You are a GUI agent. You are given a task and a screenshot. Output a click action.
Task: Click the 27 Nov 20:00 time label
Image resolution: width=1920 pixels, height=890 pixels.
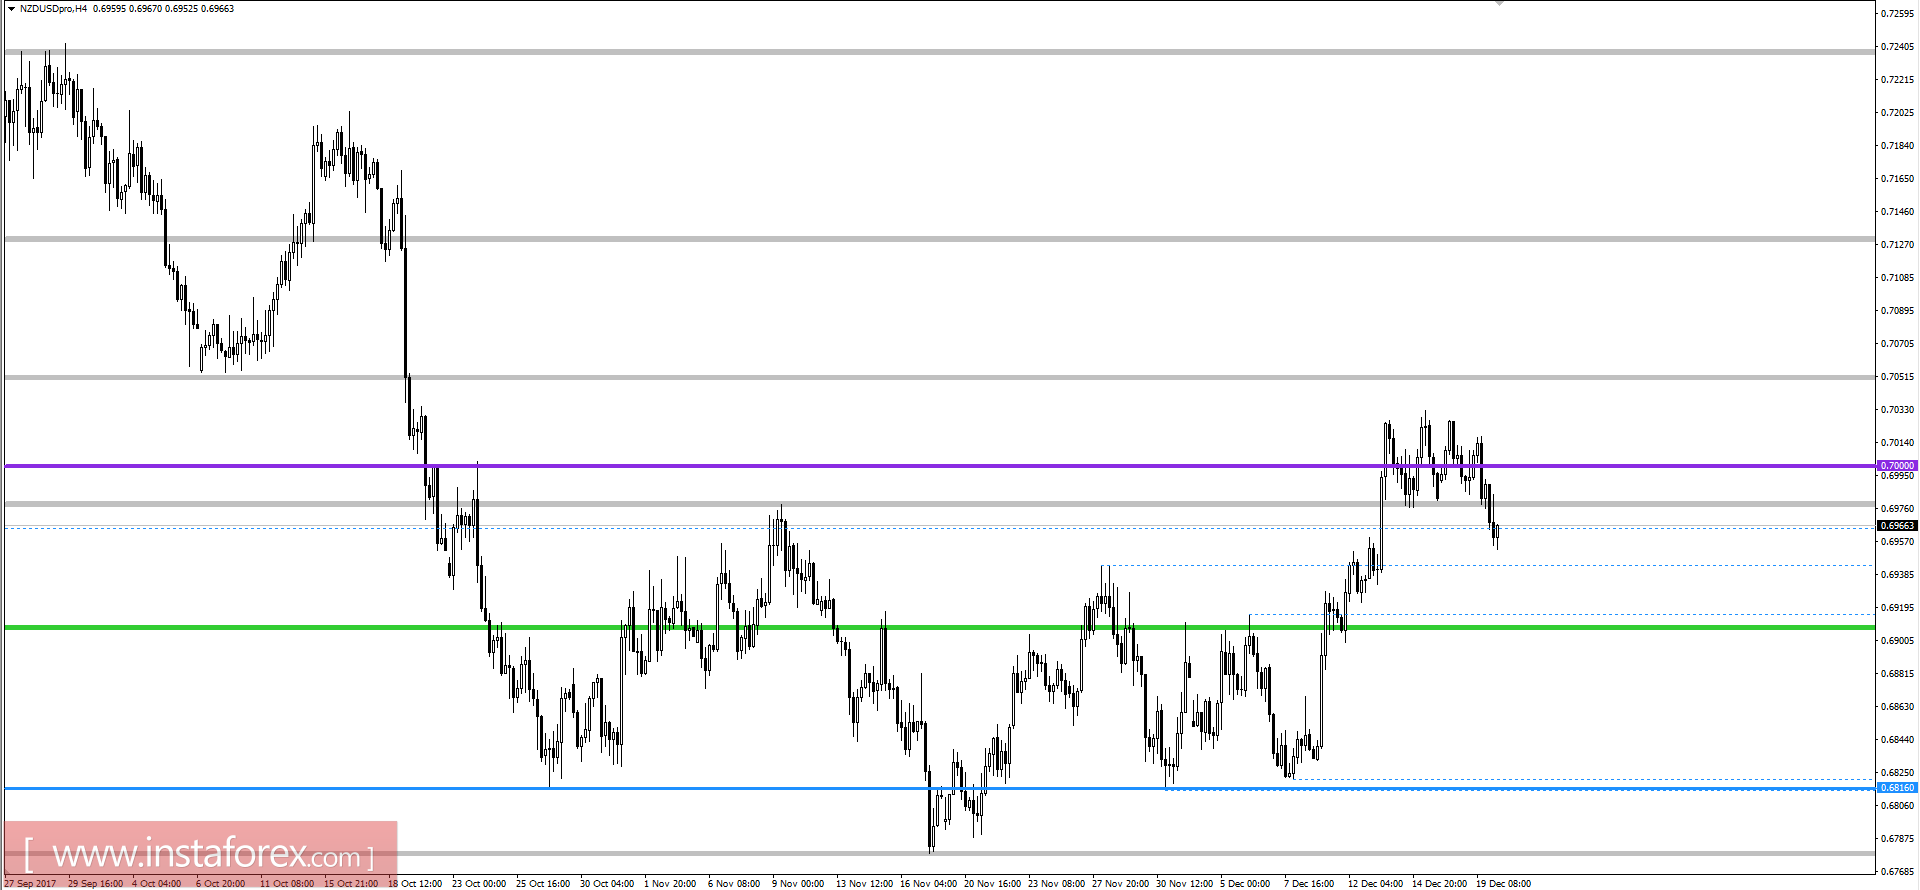click(1121, 883)
